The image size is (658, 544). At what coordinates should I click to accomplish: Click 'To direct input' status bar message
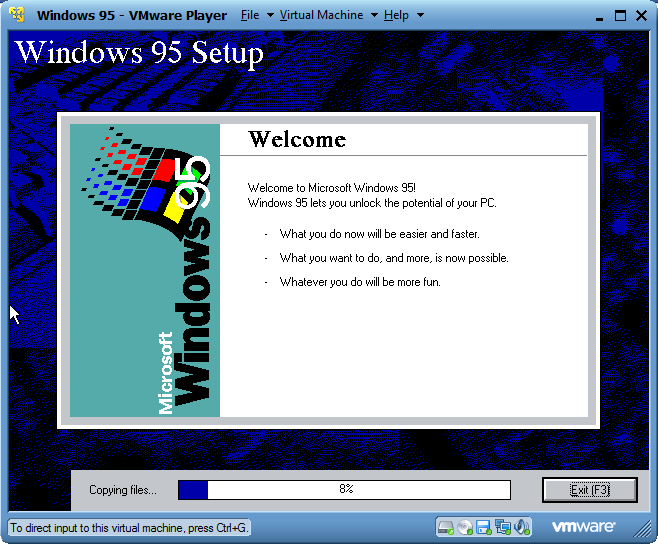tap(129, 527)
